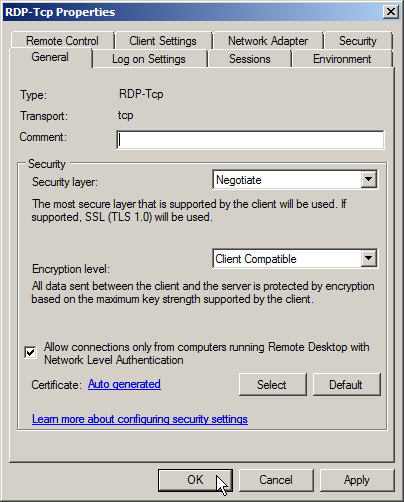Confirm with the OK button
404x502 pixels.
(x=195, y=480)
